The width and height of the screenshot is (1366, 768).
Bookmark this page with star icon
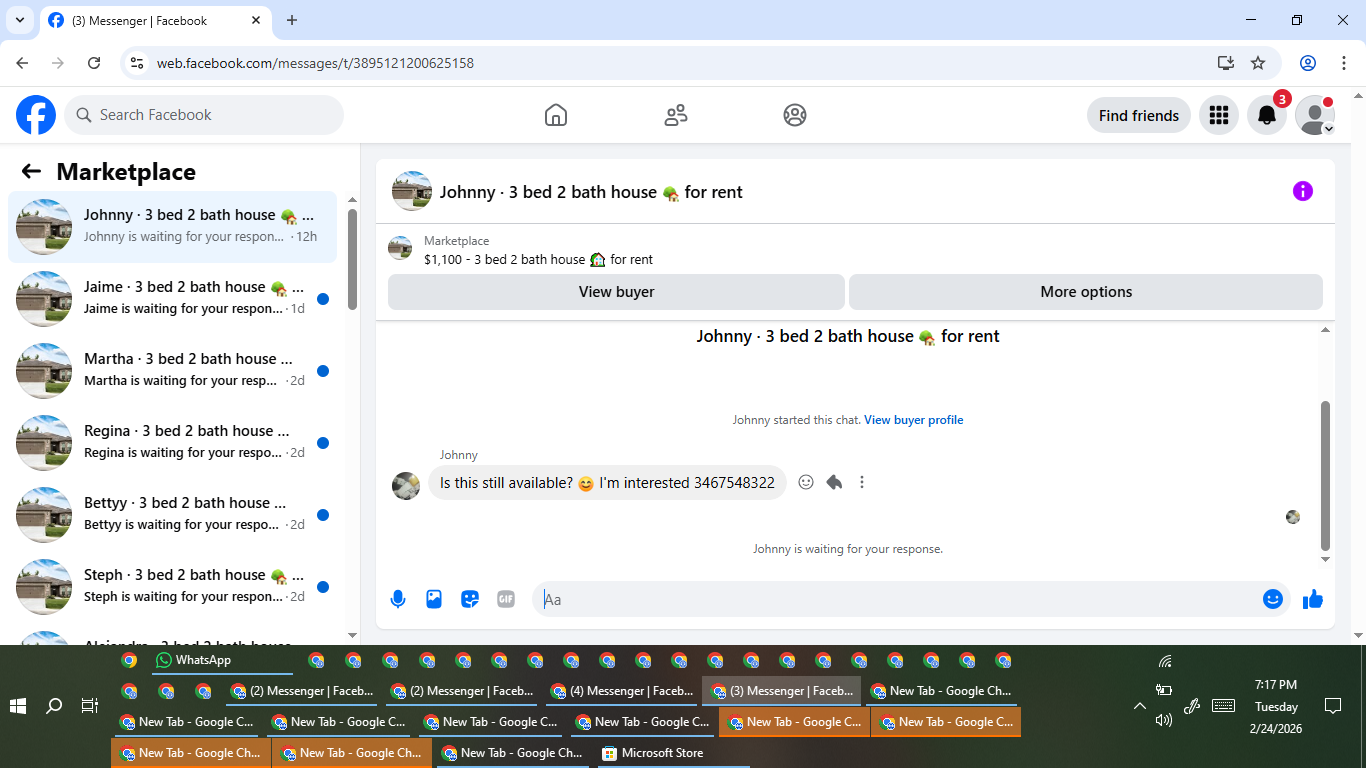coord(1258,63)
